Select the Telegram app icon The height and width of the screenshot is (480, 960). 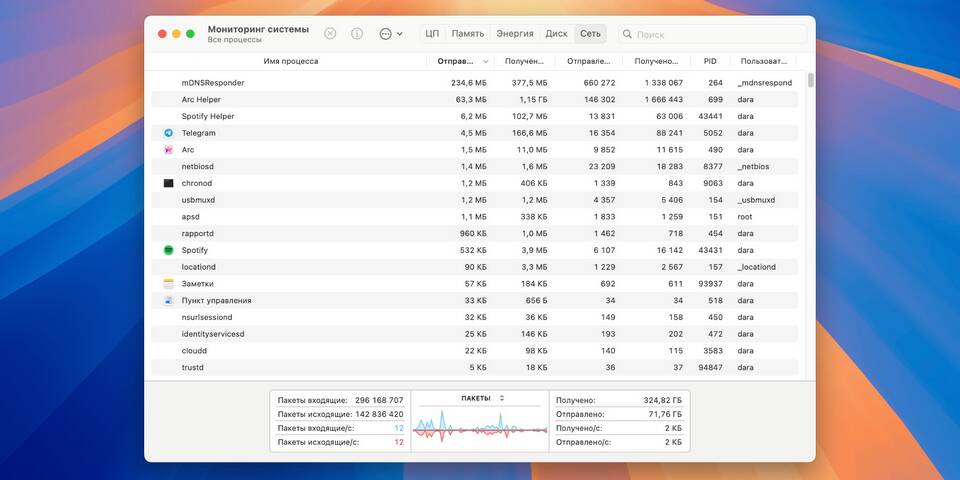click(168, 133)
